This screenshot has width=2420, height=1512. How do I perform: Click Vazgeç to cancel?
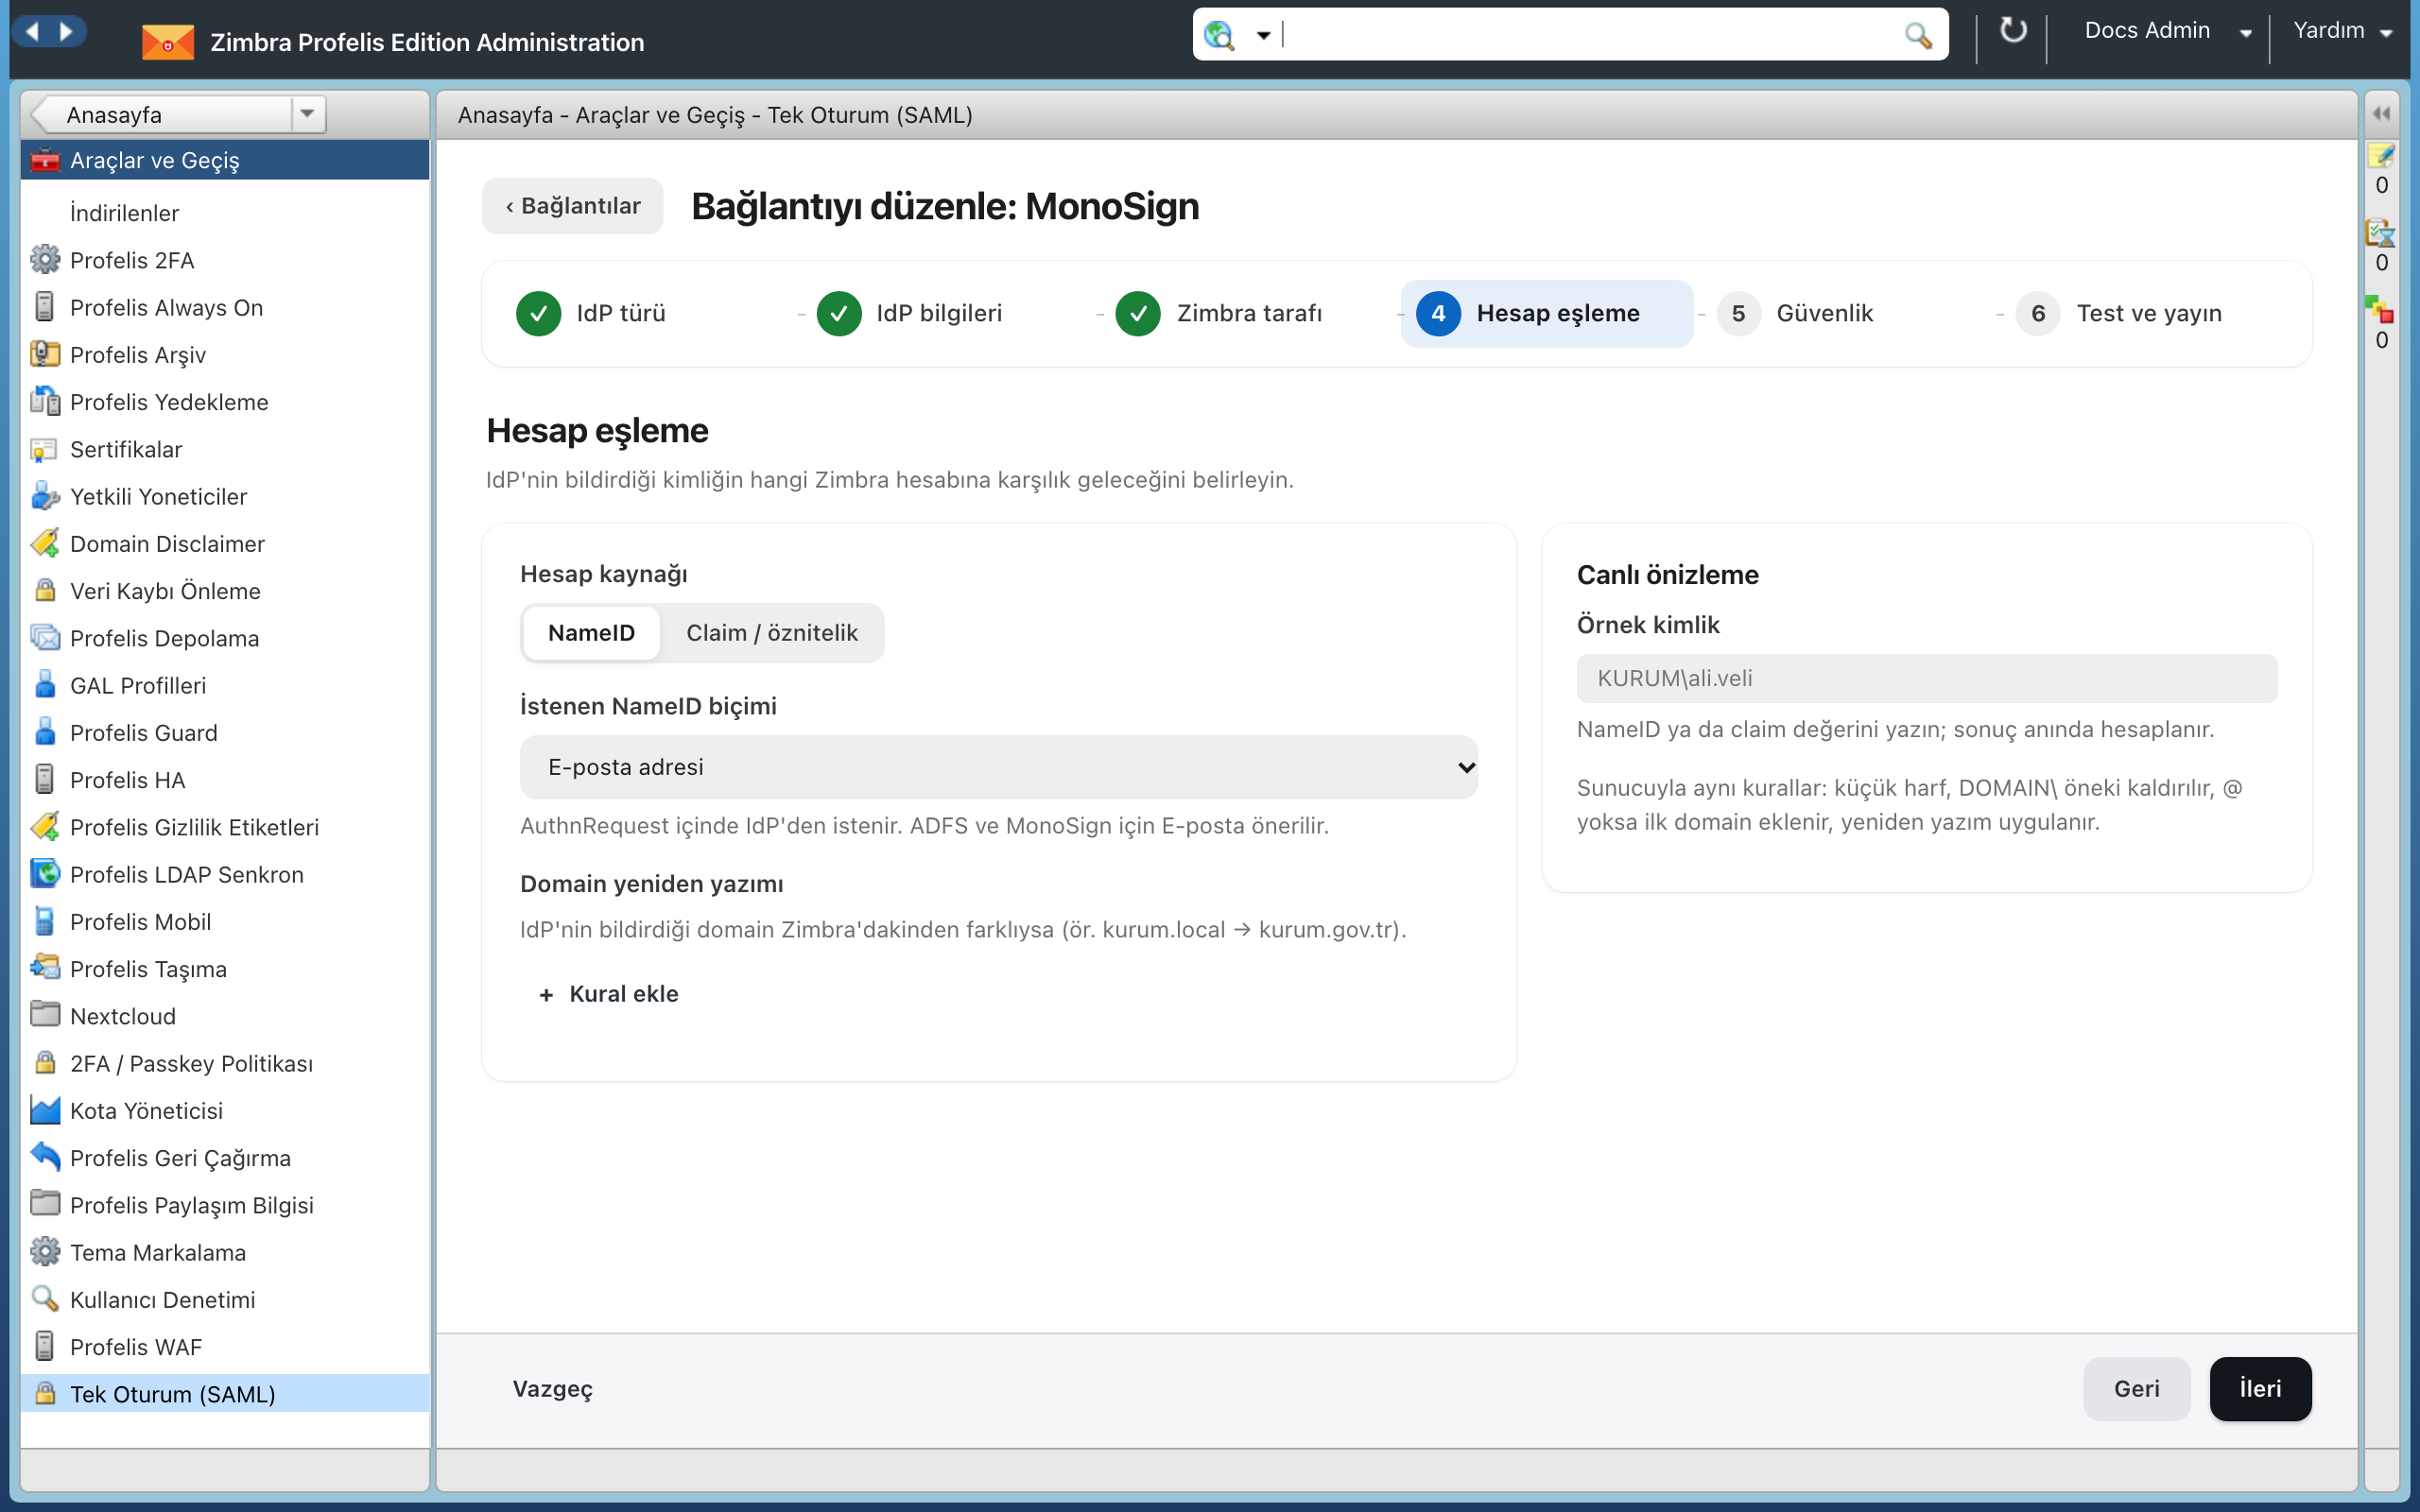552,1388
